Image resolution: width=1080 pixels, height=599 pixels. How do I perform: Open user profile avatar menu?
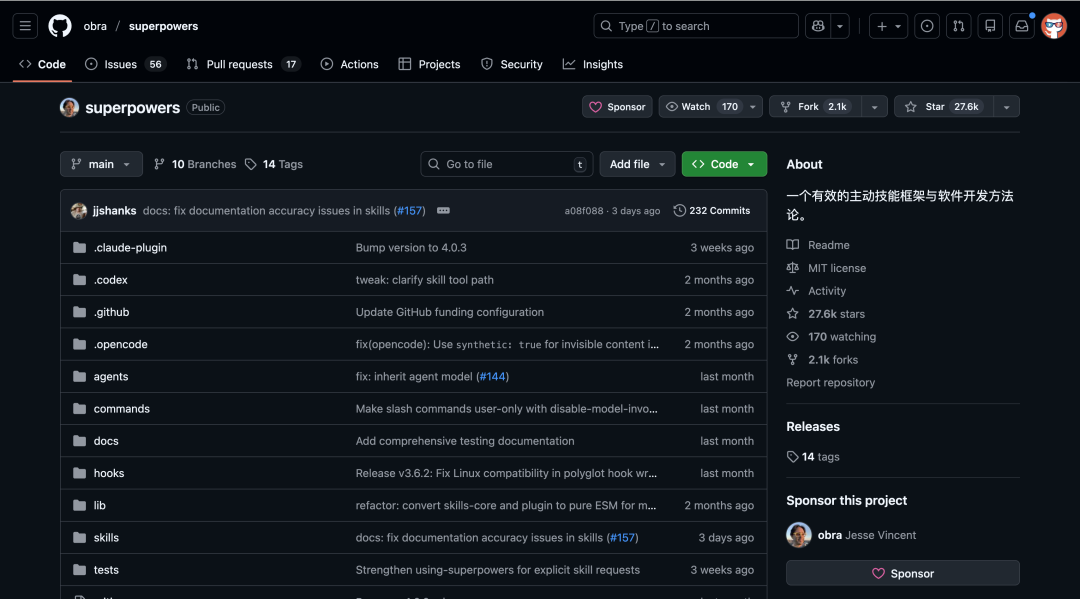click(x=1054, y=26)
